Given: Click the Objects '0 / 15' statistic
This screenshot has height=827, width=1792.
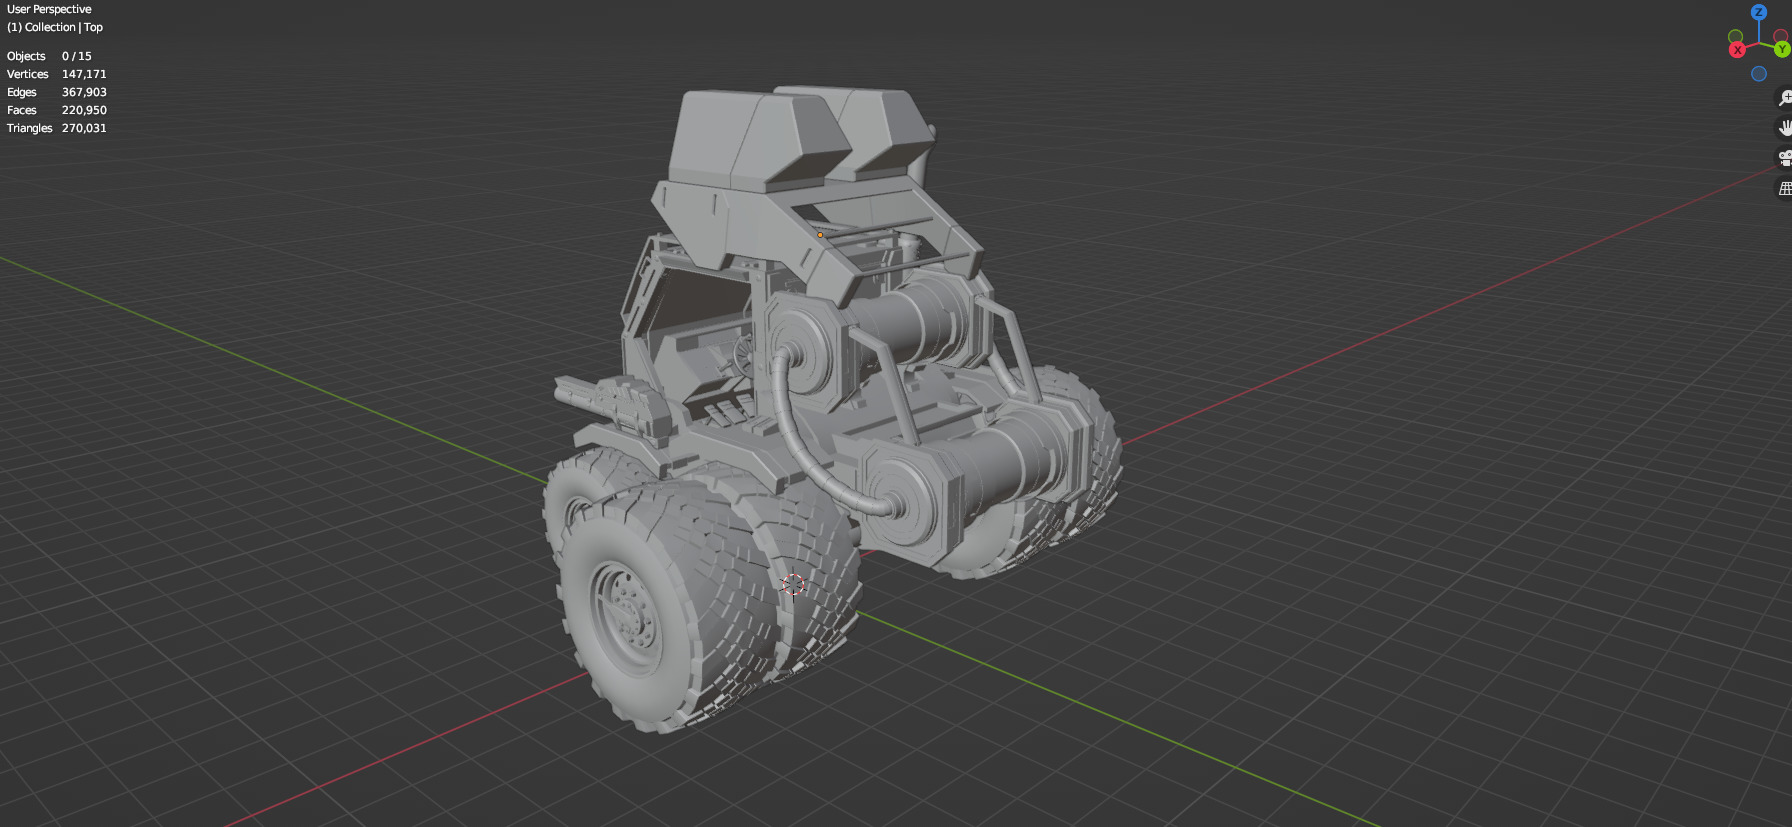Looking at the screenshot, I should pos(76,56).
